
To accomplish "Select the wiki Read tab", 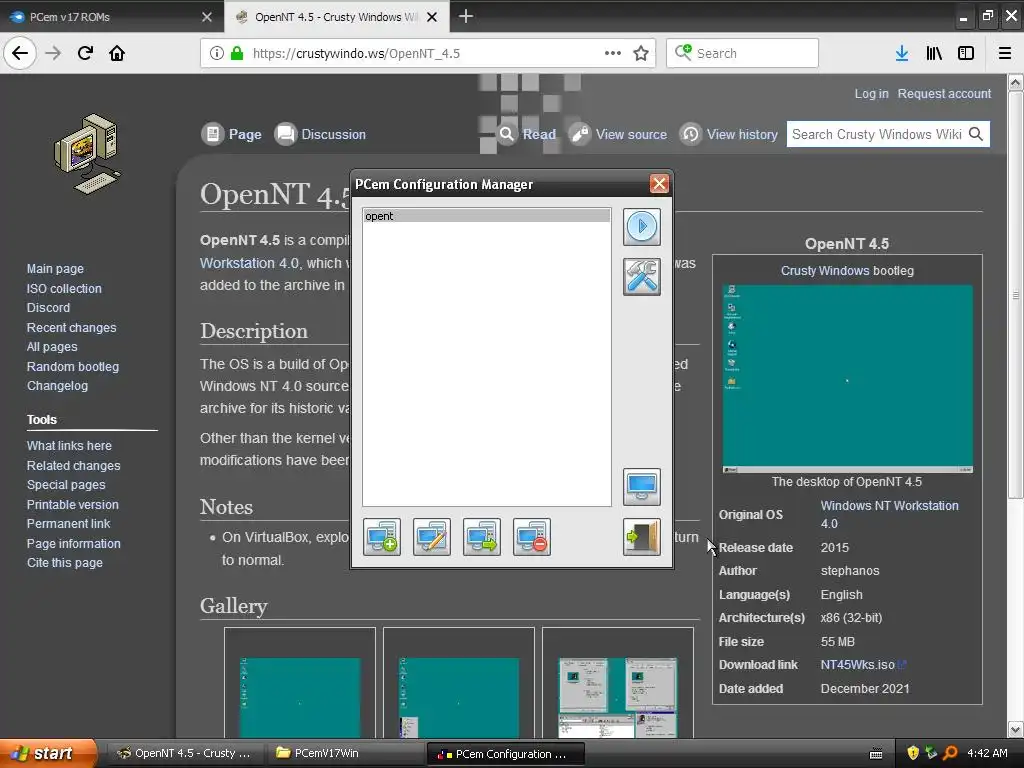I will tap(526, 135).
